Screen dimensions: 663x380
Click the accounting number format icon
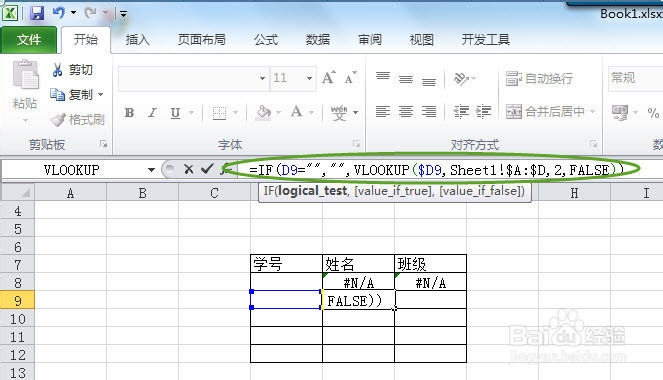[x=620, y=112]
